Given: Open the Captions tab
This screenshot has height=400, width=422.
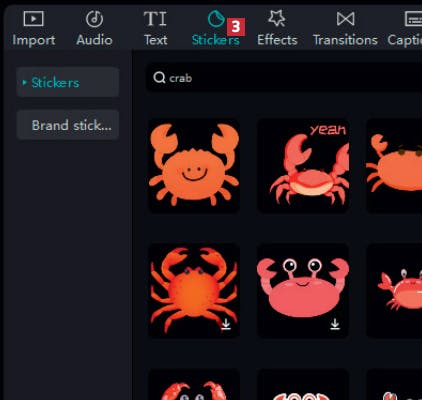Looking at the screenshot, I should [405, 28].
